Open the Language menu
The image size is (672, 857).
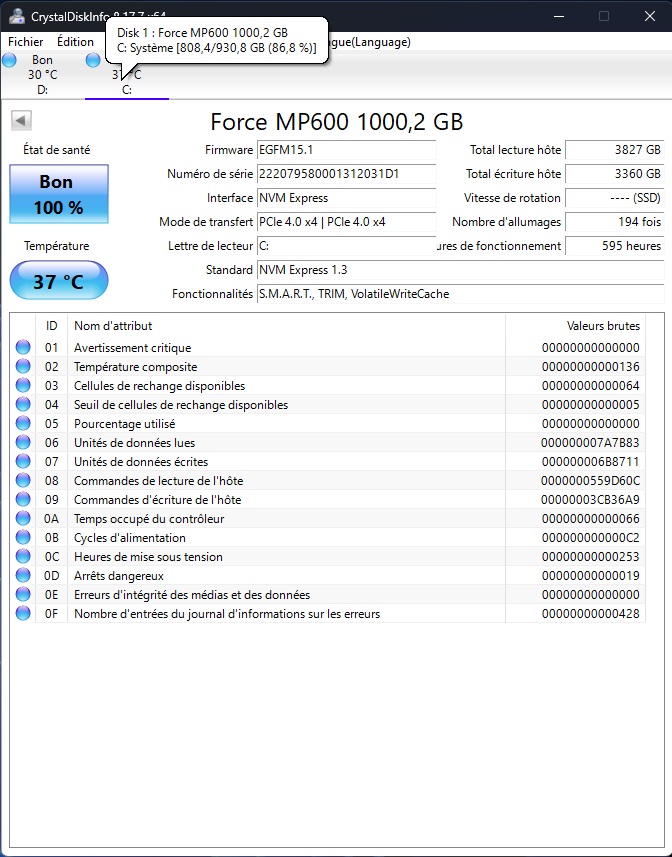369,42
